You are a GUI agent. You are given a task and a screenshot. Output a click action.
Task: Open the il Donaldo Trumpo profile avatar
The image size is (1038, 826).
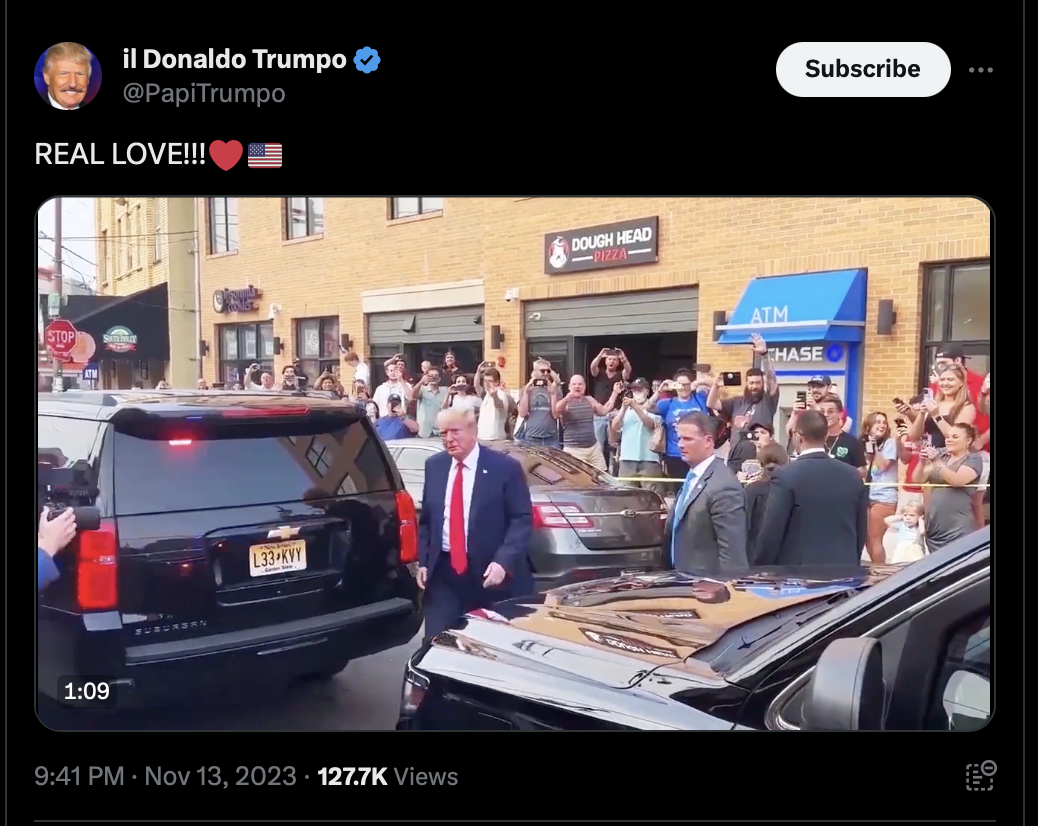tap(68, 75)
